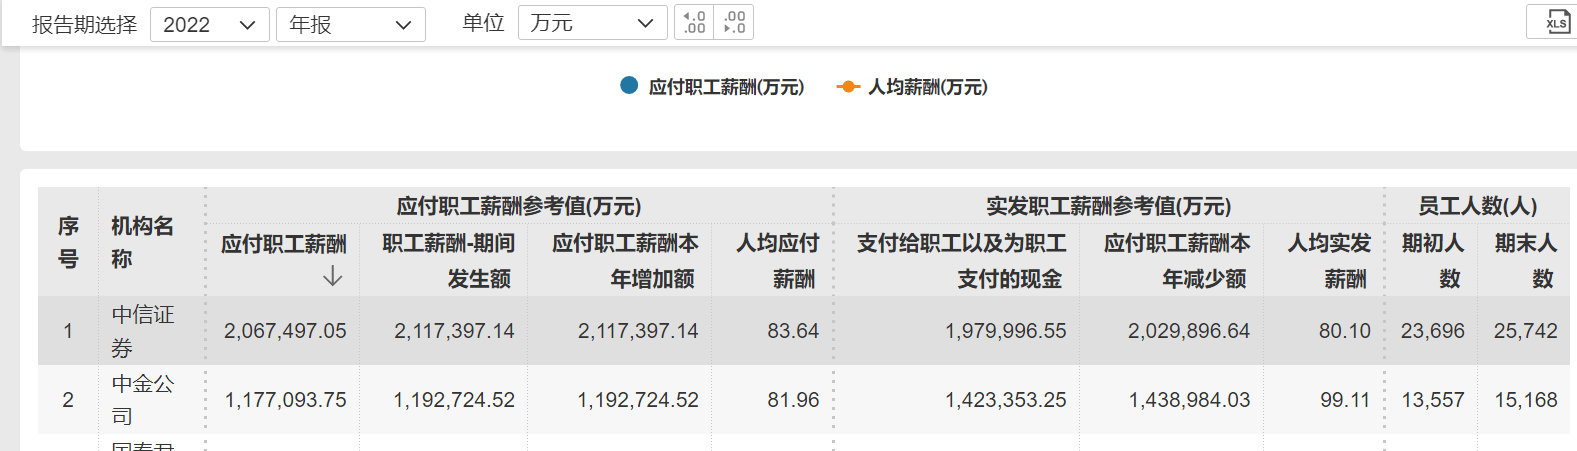Click sort arrow under 应付职工薪酬 column

point(333,277)
